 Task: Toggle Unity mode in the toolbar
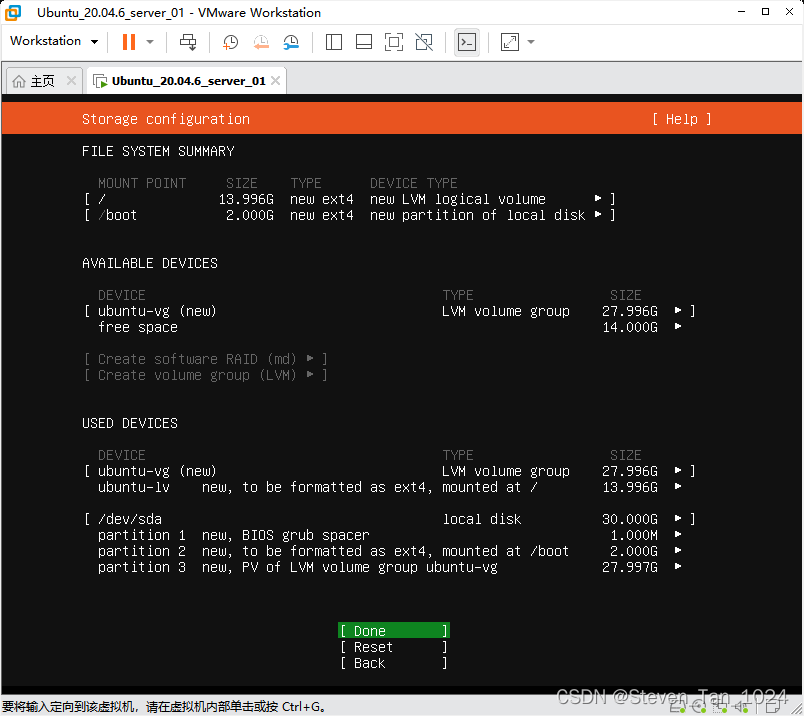[424, 42]
